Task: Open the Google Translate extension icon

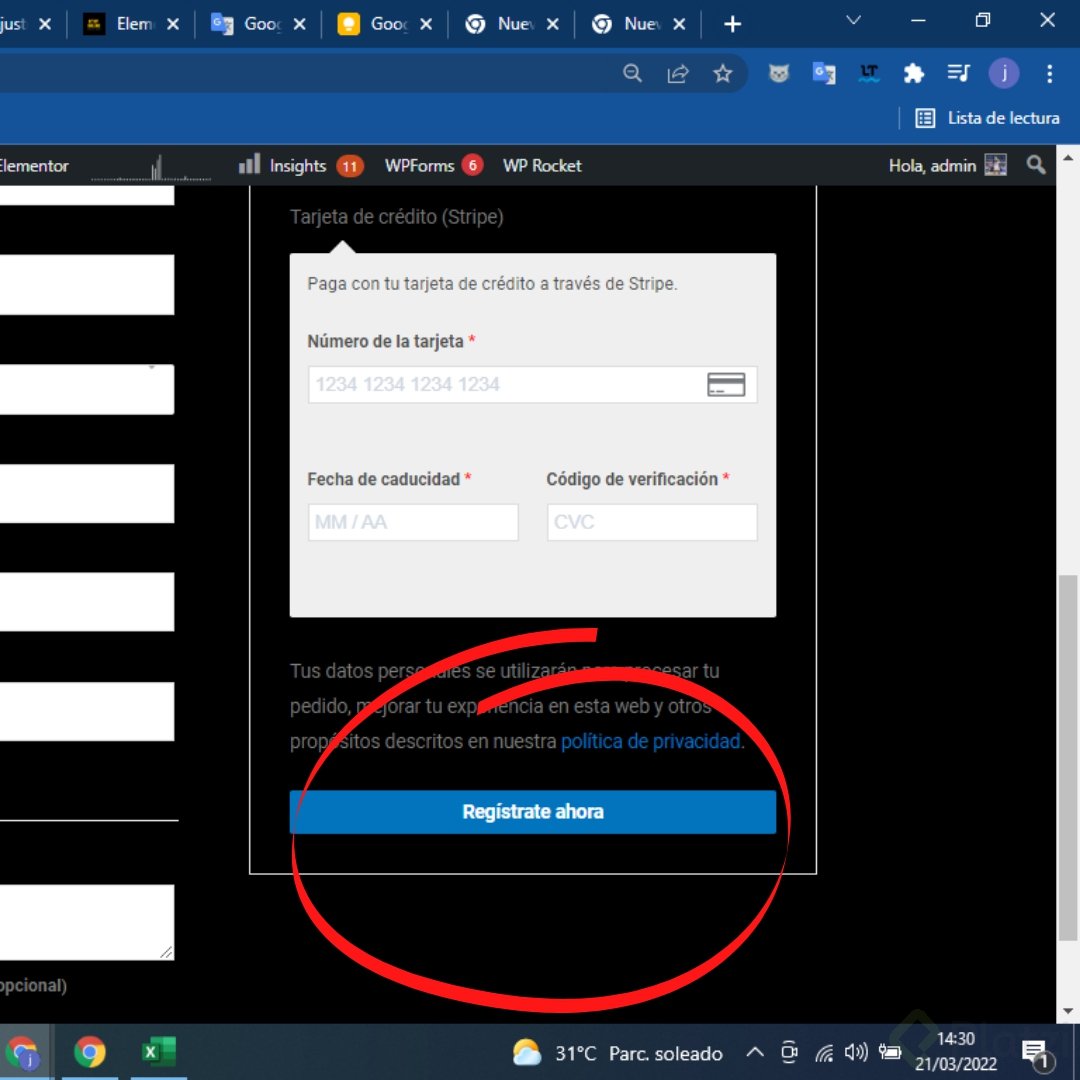Action: [x=824, y=73]
